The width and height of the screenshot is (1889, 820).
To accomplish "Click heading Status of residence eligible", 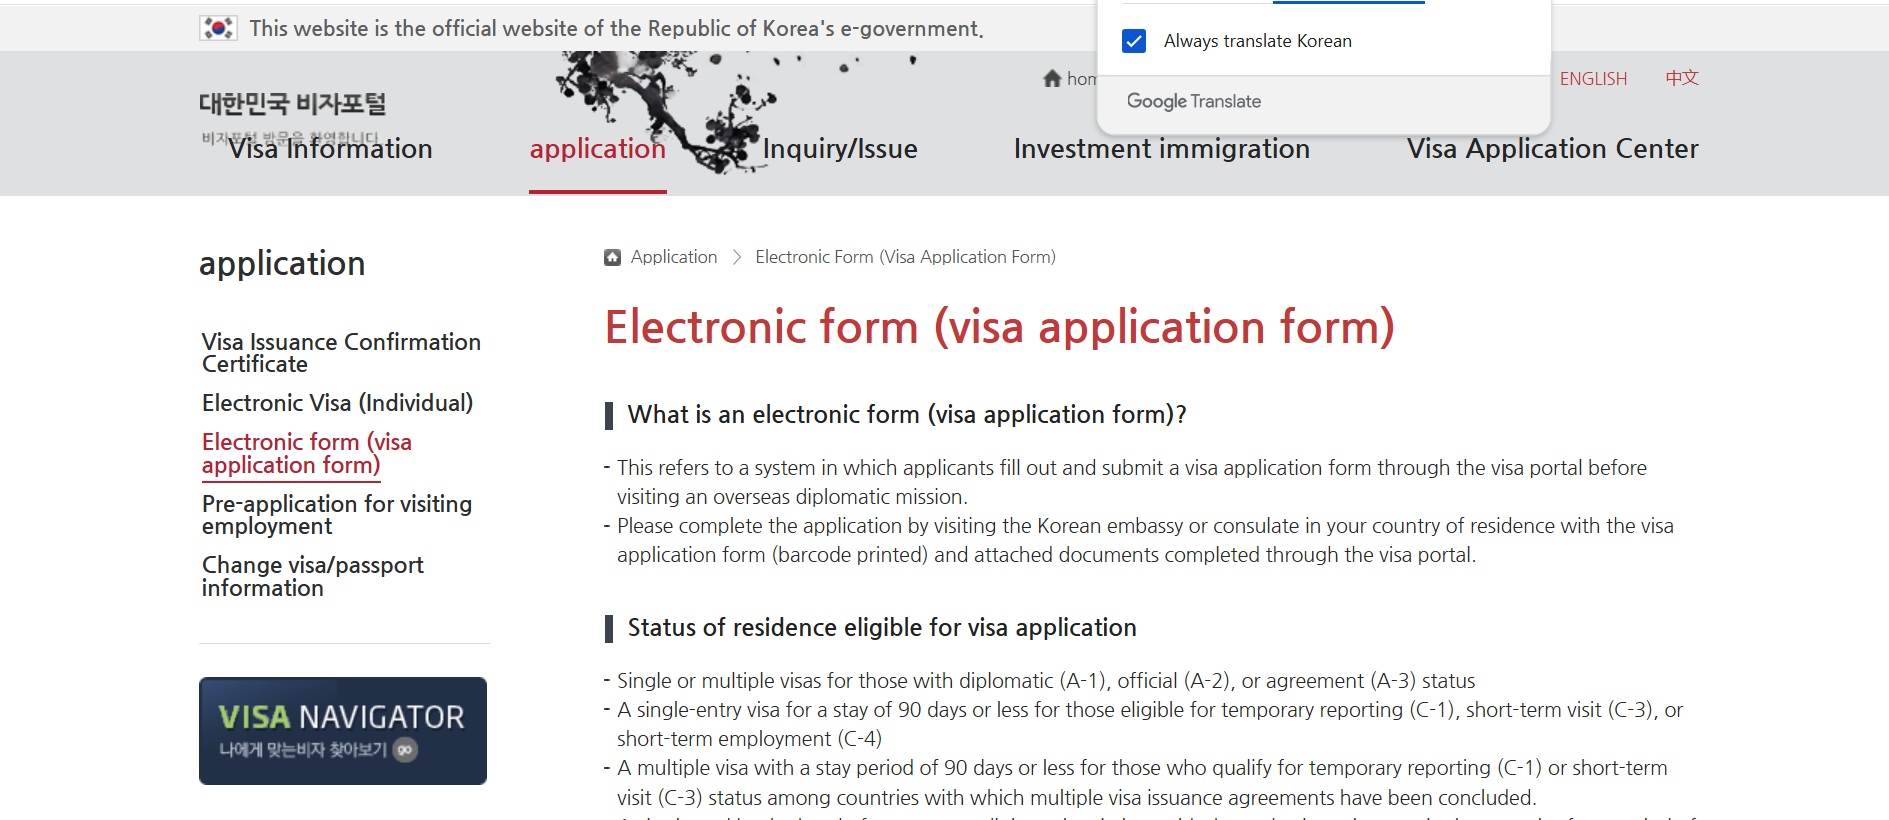I will 882,628.
